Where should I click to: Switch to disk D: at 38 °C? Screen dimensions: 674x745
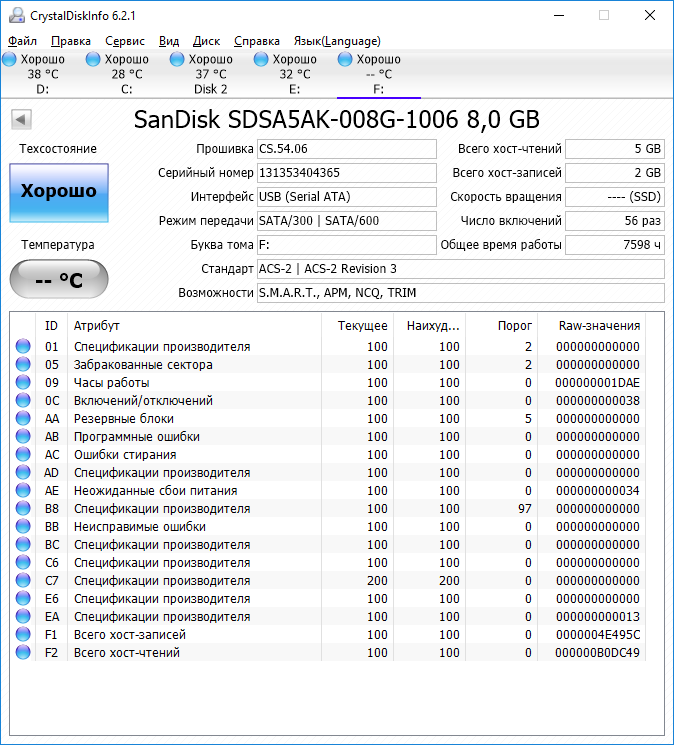click(42, 74)
